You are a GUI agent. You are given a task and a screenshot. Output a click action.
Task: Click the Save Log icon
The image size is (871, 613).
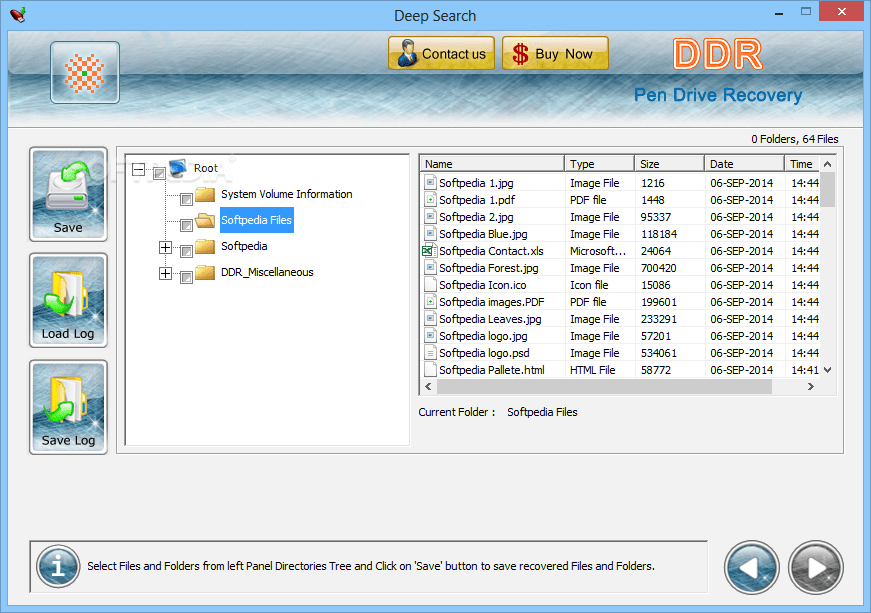pyautogui.click(x=67, y=400)
